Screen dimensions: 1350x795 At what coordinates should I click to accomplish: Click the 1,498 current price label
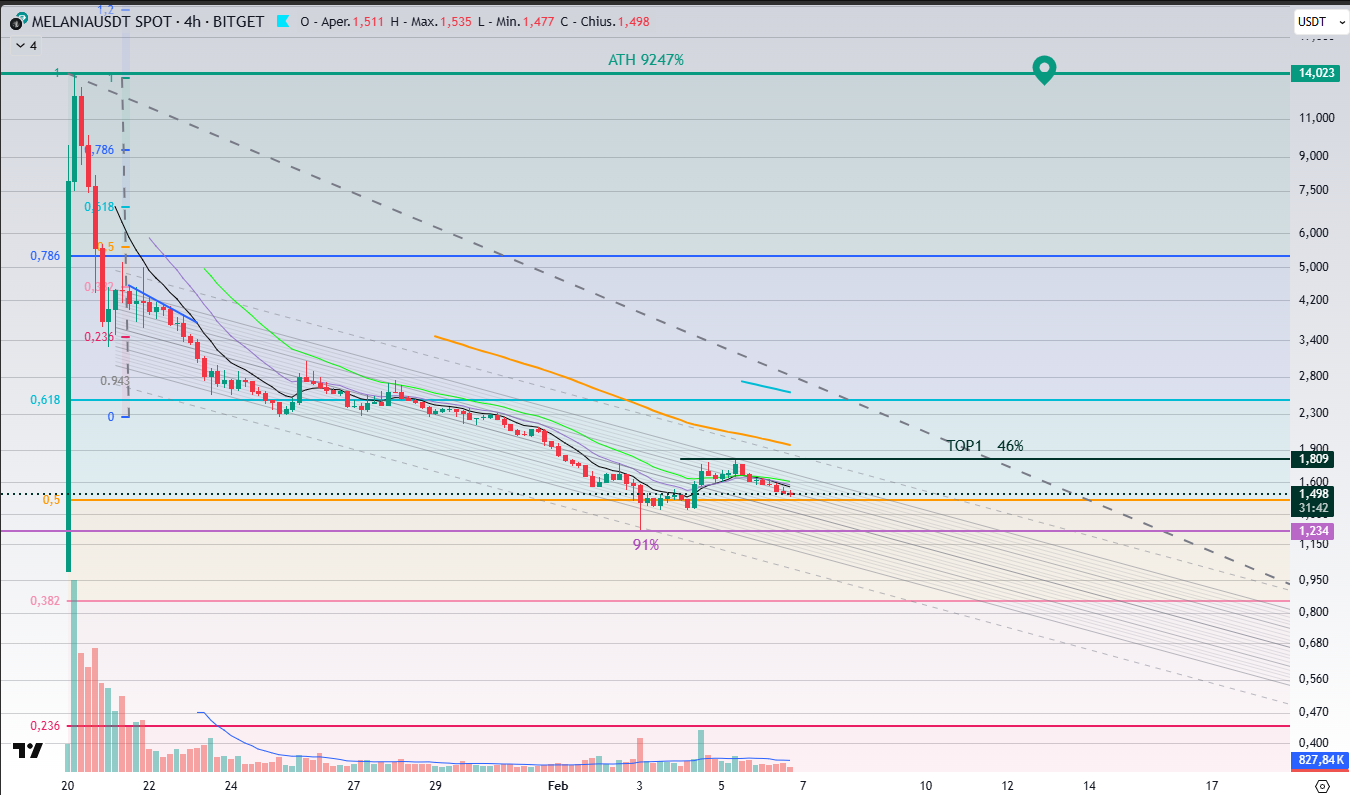1314,494
